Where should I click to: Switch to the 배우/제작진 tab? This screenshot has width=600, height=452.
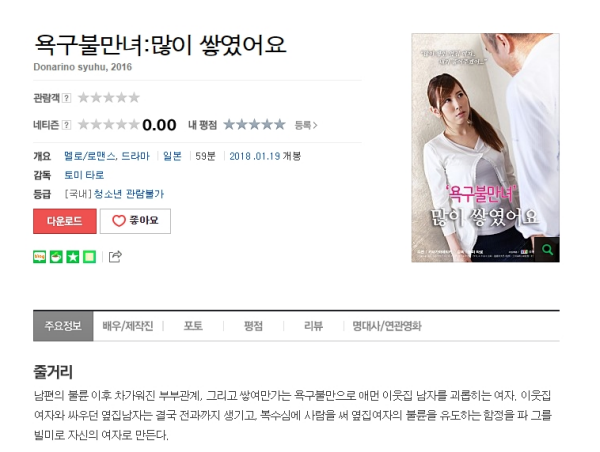click(x=127, y=326)
